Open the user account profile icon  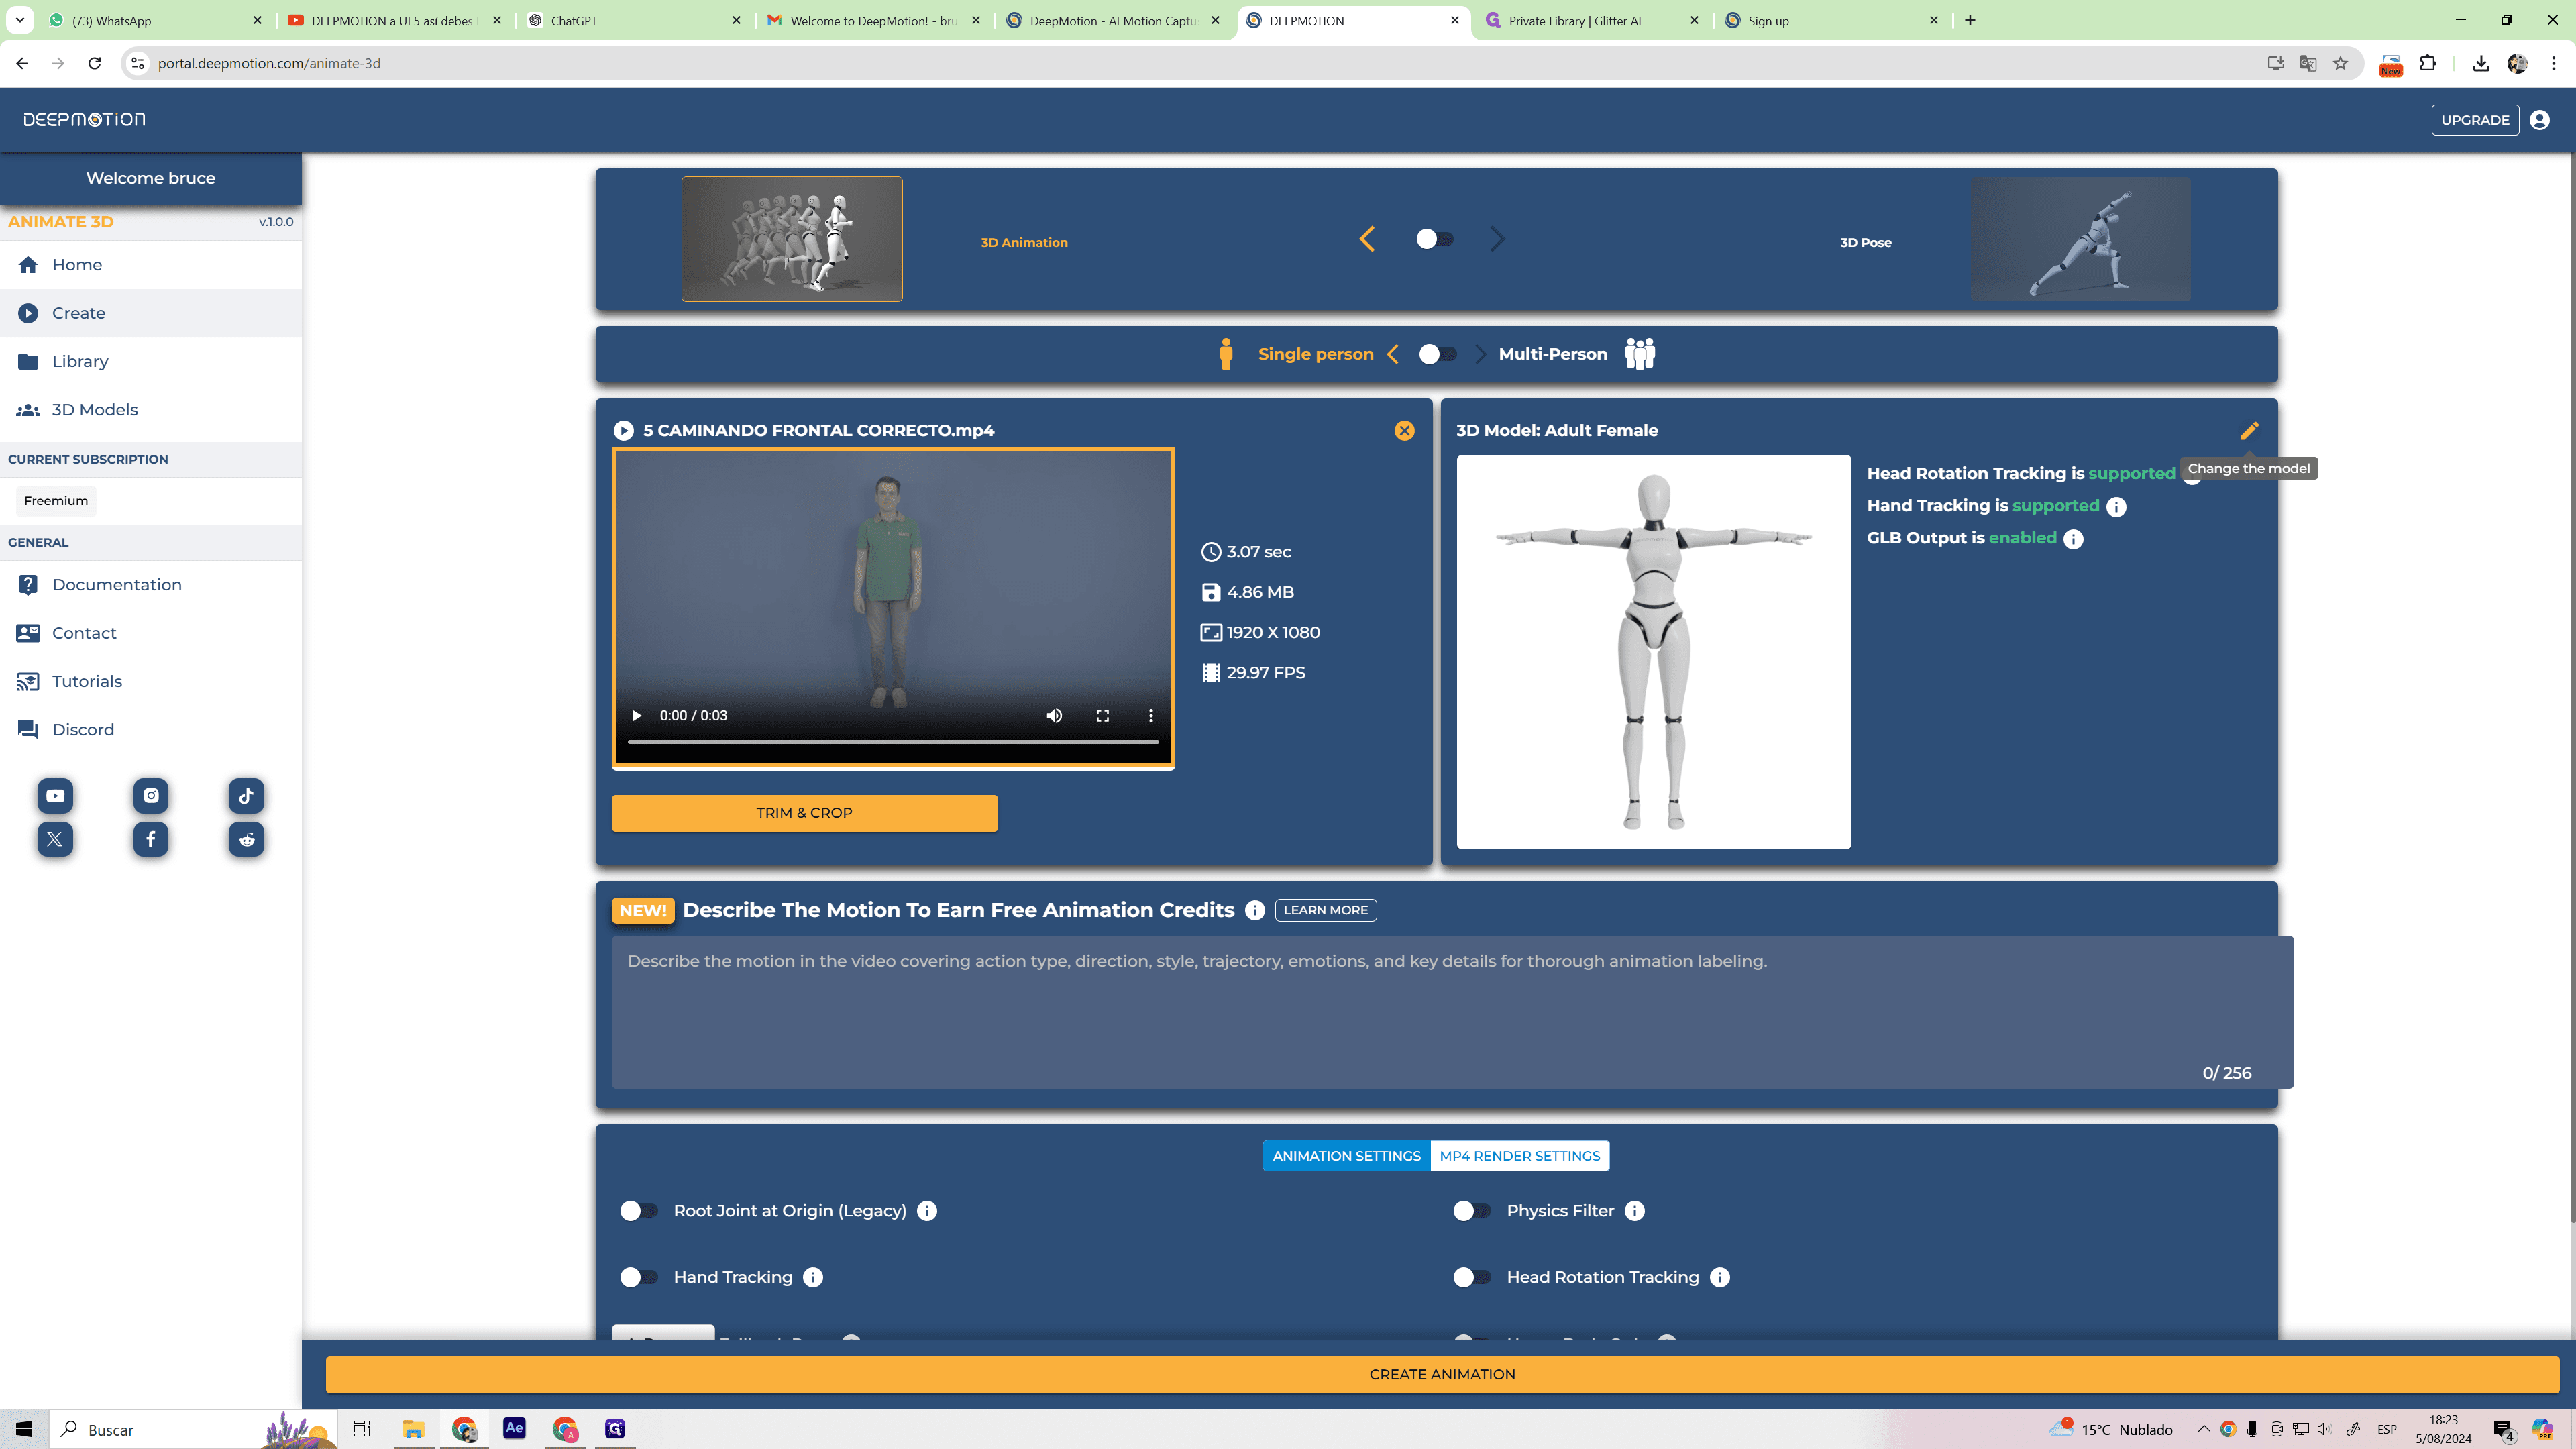pyautogui.click(x=2539, y=120)
